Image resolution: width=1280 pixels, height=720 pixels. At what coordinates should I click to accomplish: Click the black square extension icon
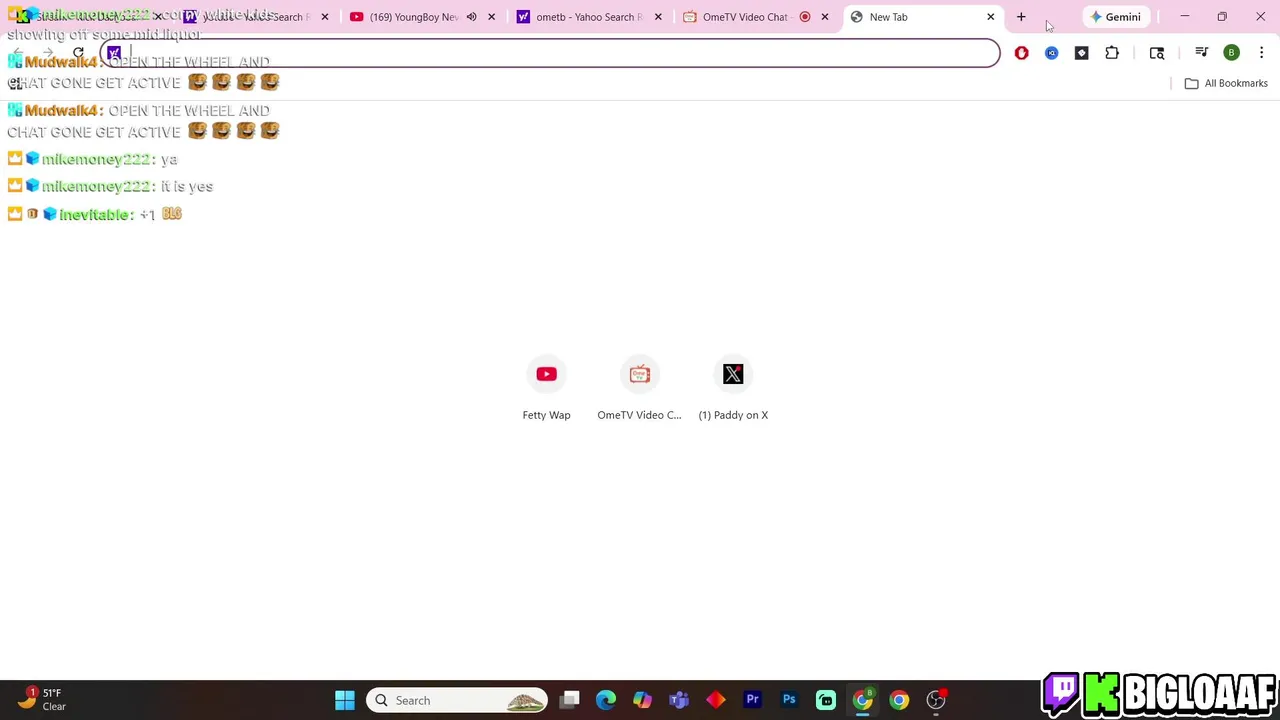(x=1081, y=53)
